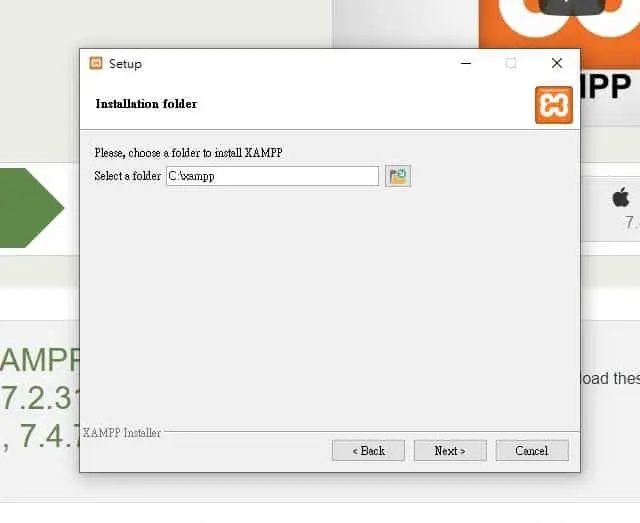
Task: Click the small Setup icon in the title bar
Action: tap(96, 63)
